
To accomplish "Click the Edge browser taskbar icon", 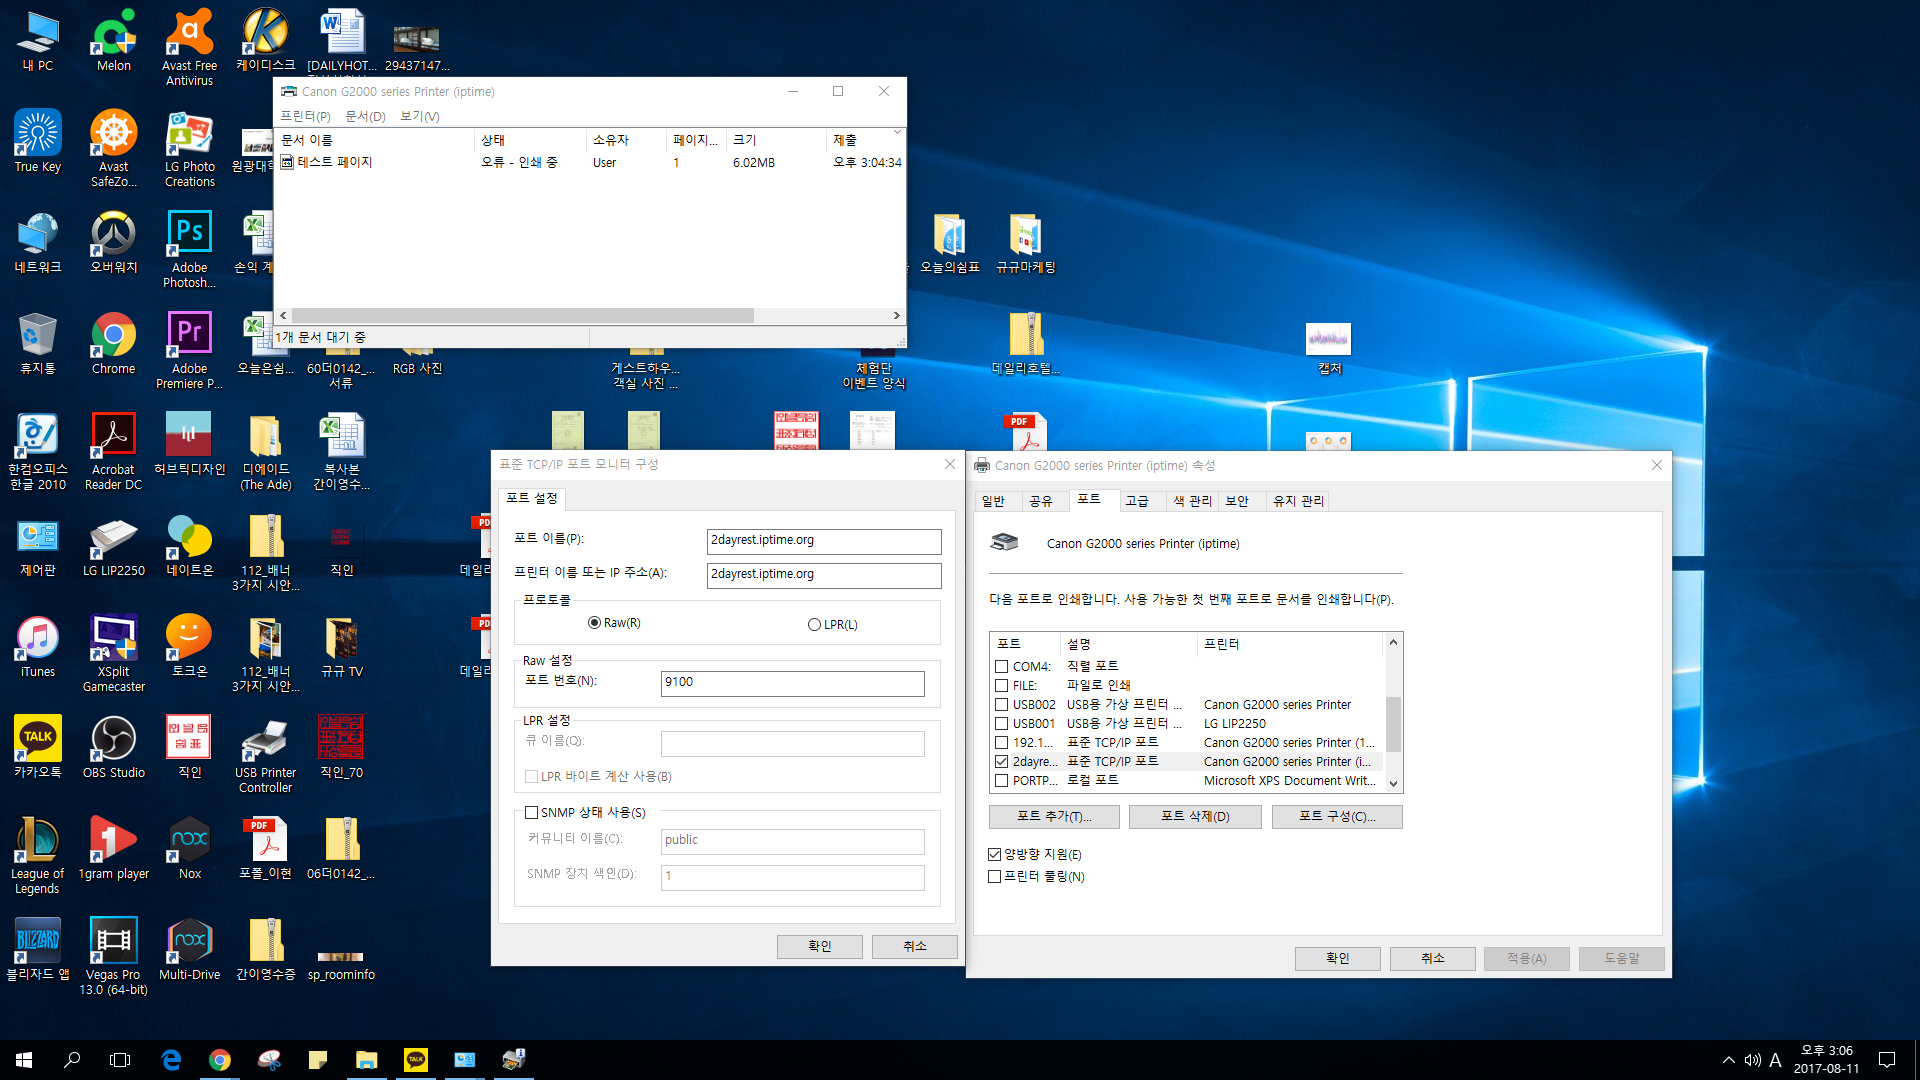I will (x=171, y=1060).
